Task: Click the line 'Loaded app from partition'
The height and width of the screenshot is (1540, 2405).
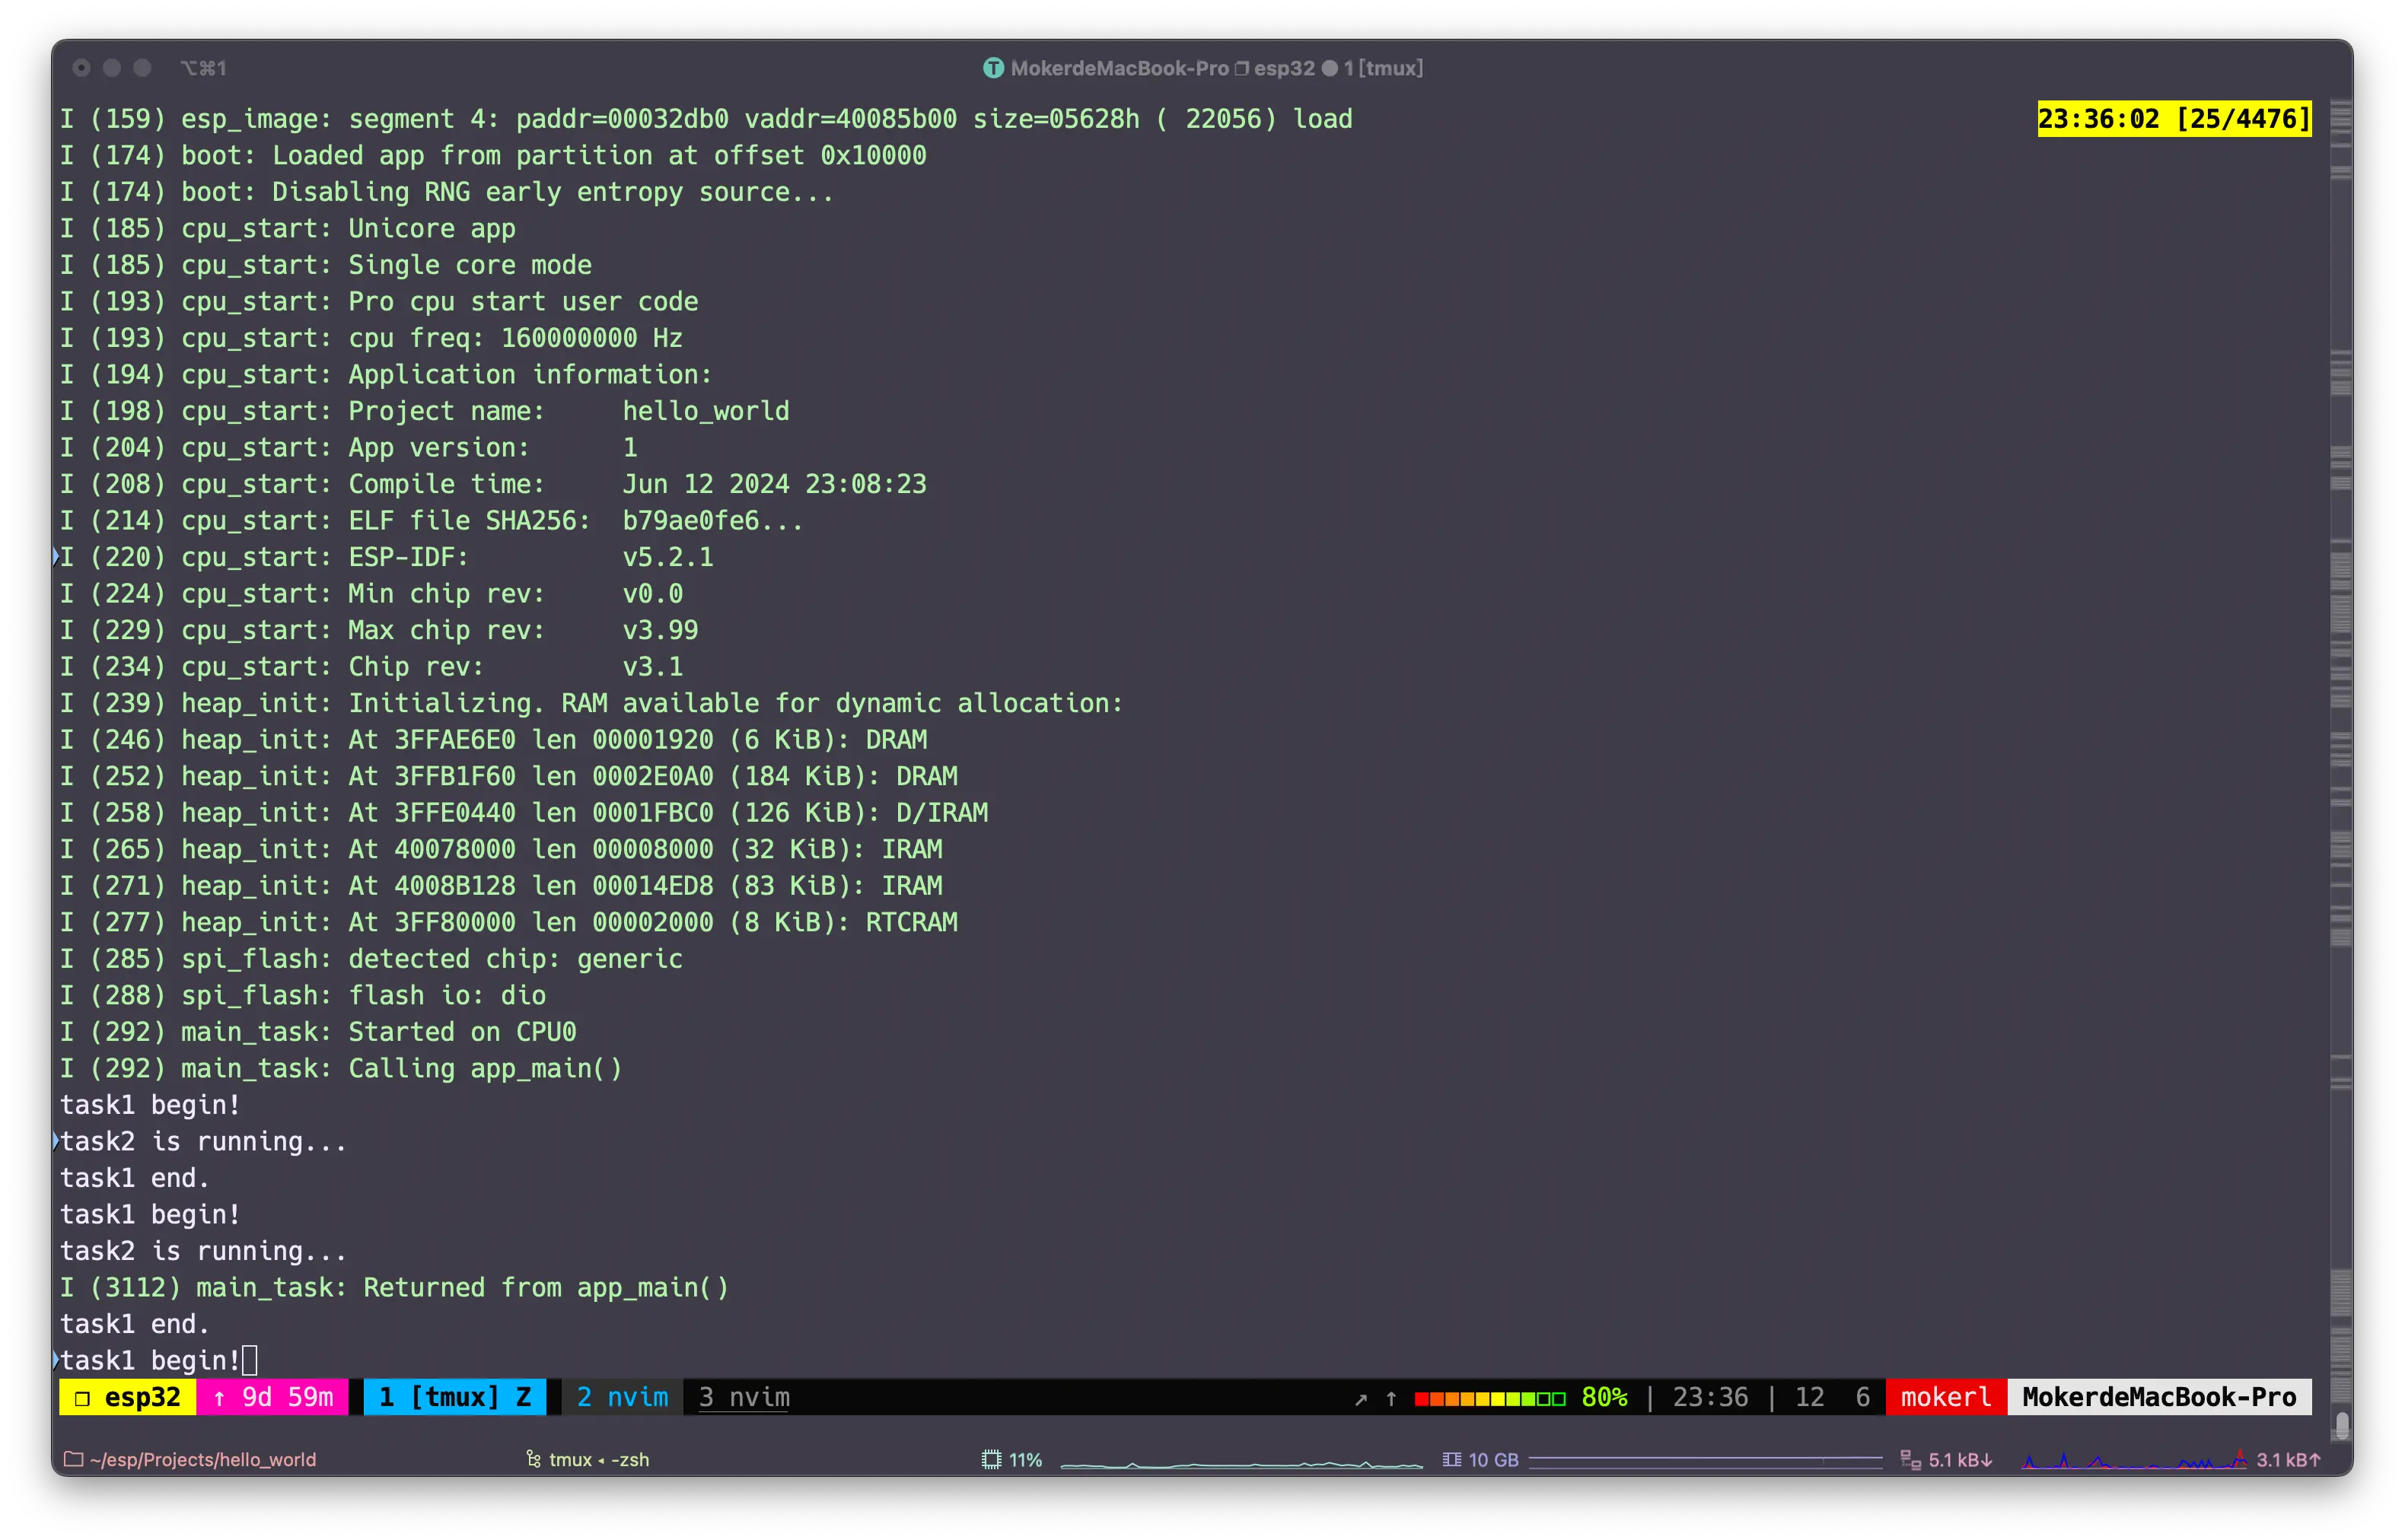Action: coord(493,155)
